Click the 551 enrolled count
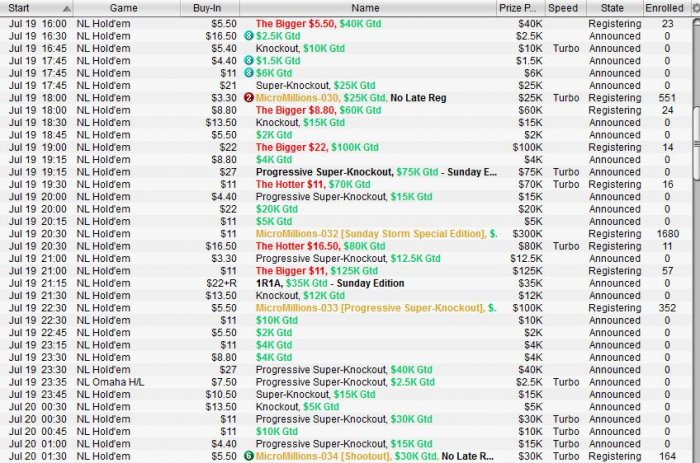Viewport: 700px width, 463px height. click(x=667, y=98)
